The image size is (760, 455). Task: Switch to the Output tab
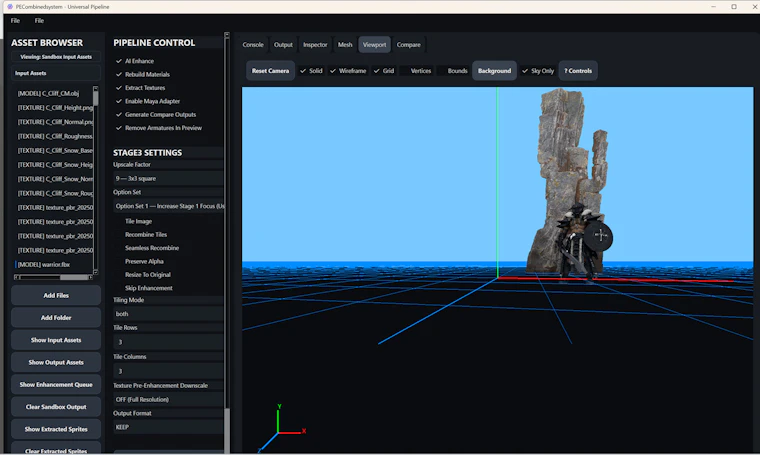coord(283,45)
